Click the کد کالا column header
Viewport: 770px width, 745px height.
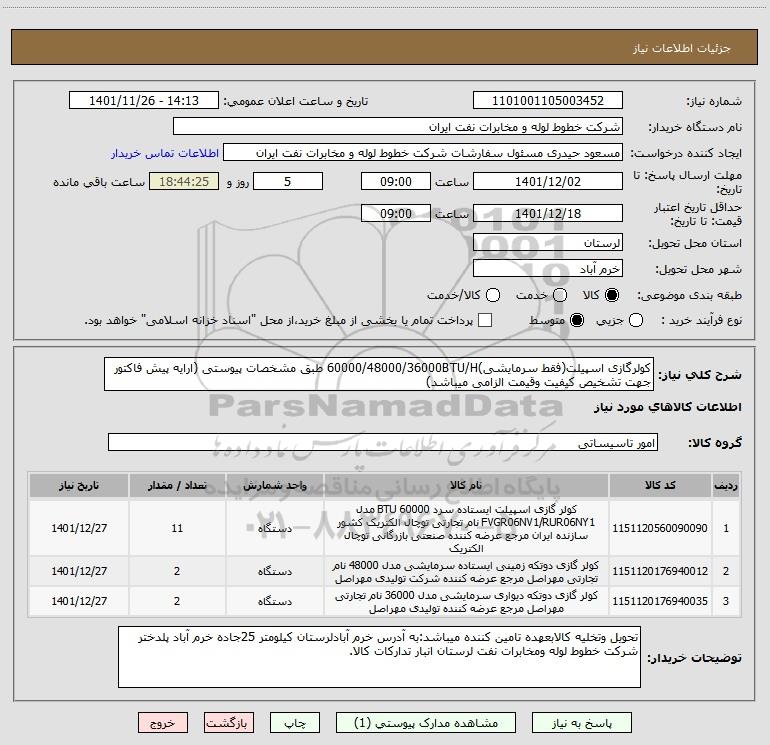pyautogui.click(x=660, y=485)
